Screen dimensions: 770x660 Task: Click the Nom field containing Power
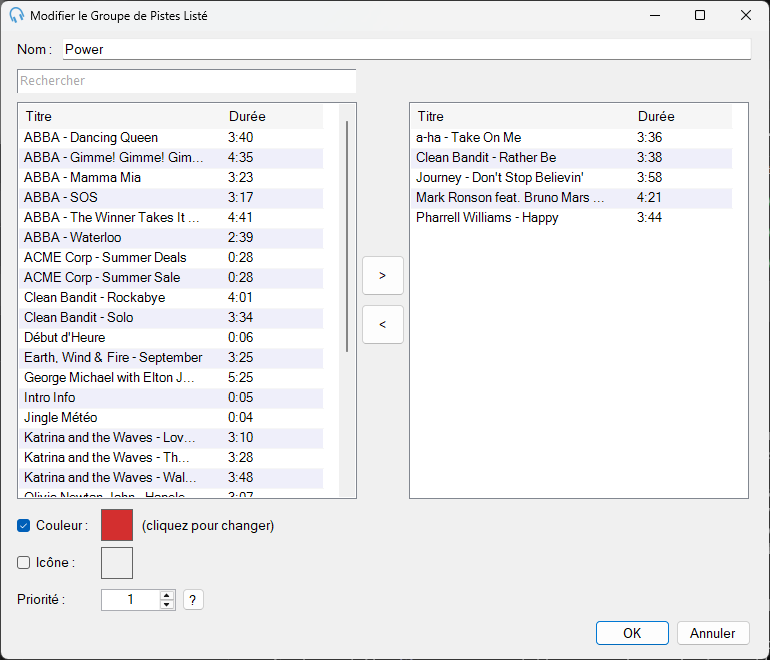(407, 50)
